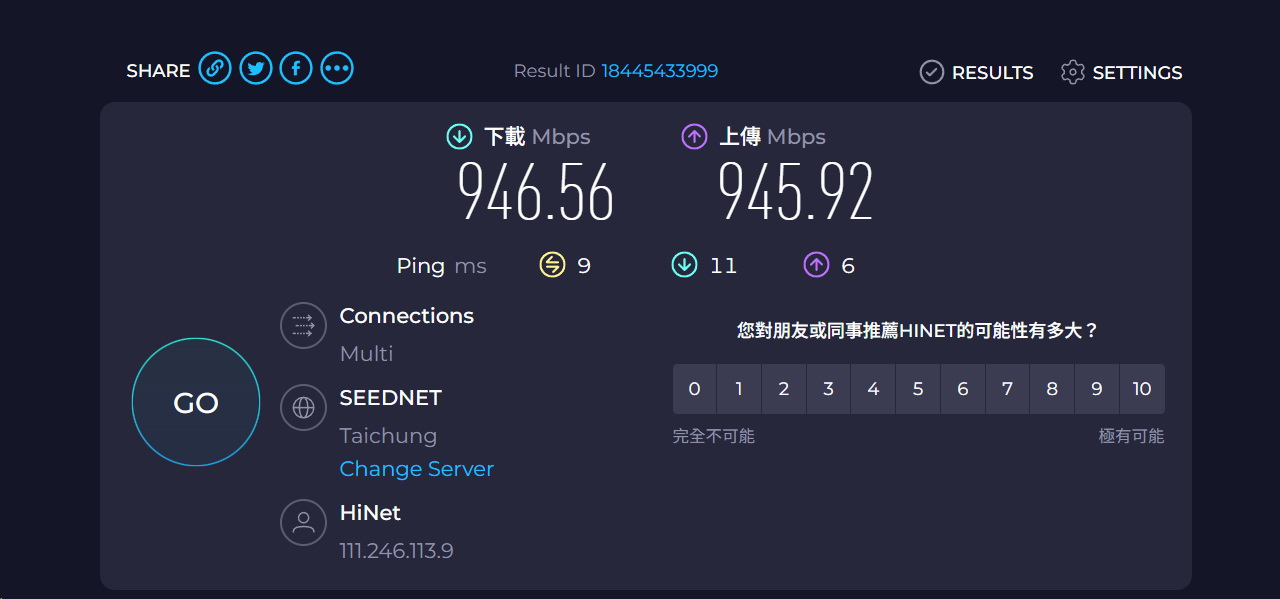The image size is (1280, 599).
Task: Click the SEEDNET globe icon
Action: coord(303,407)
